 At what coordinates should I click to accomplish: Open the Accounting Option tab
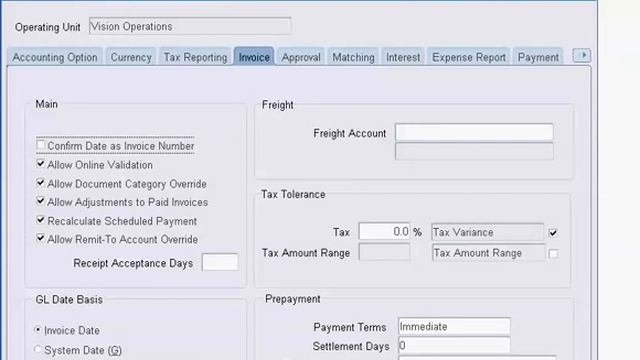pyautogui.click(x=55, y=57)
